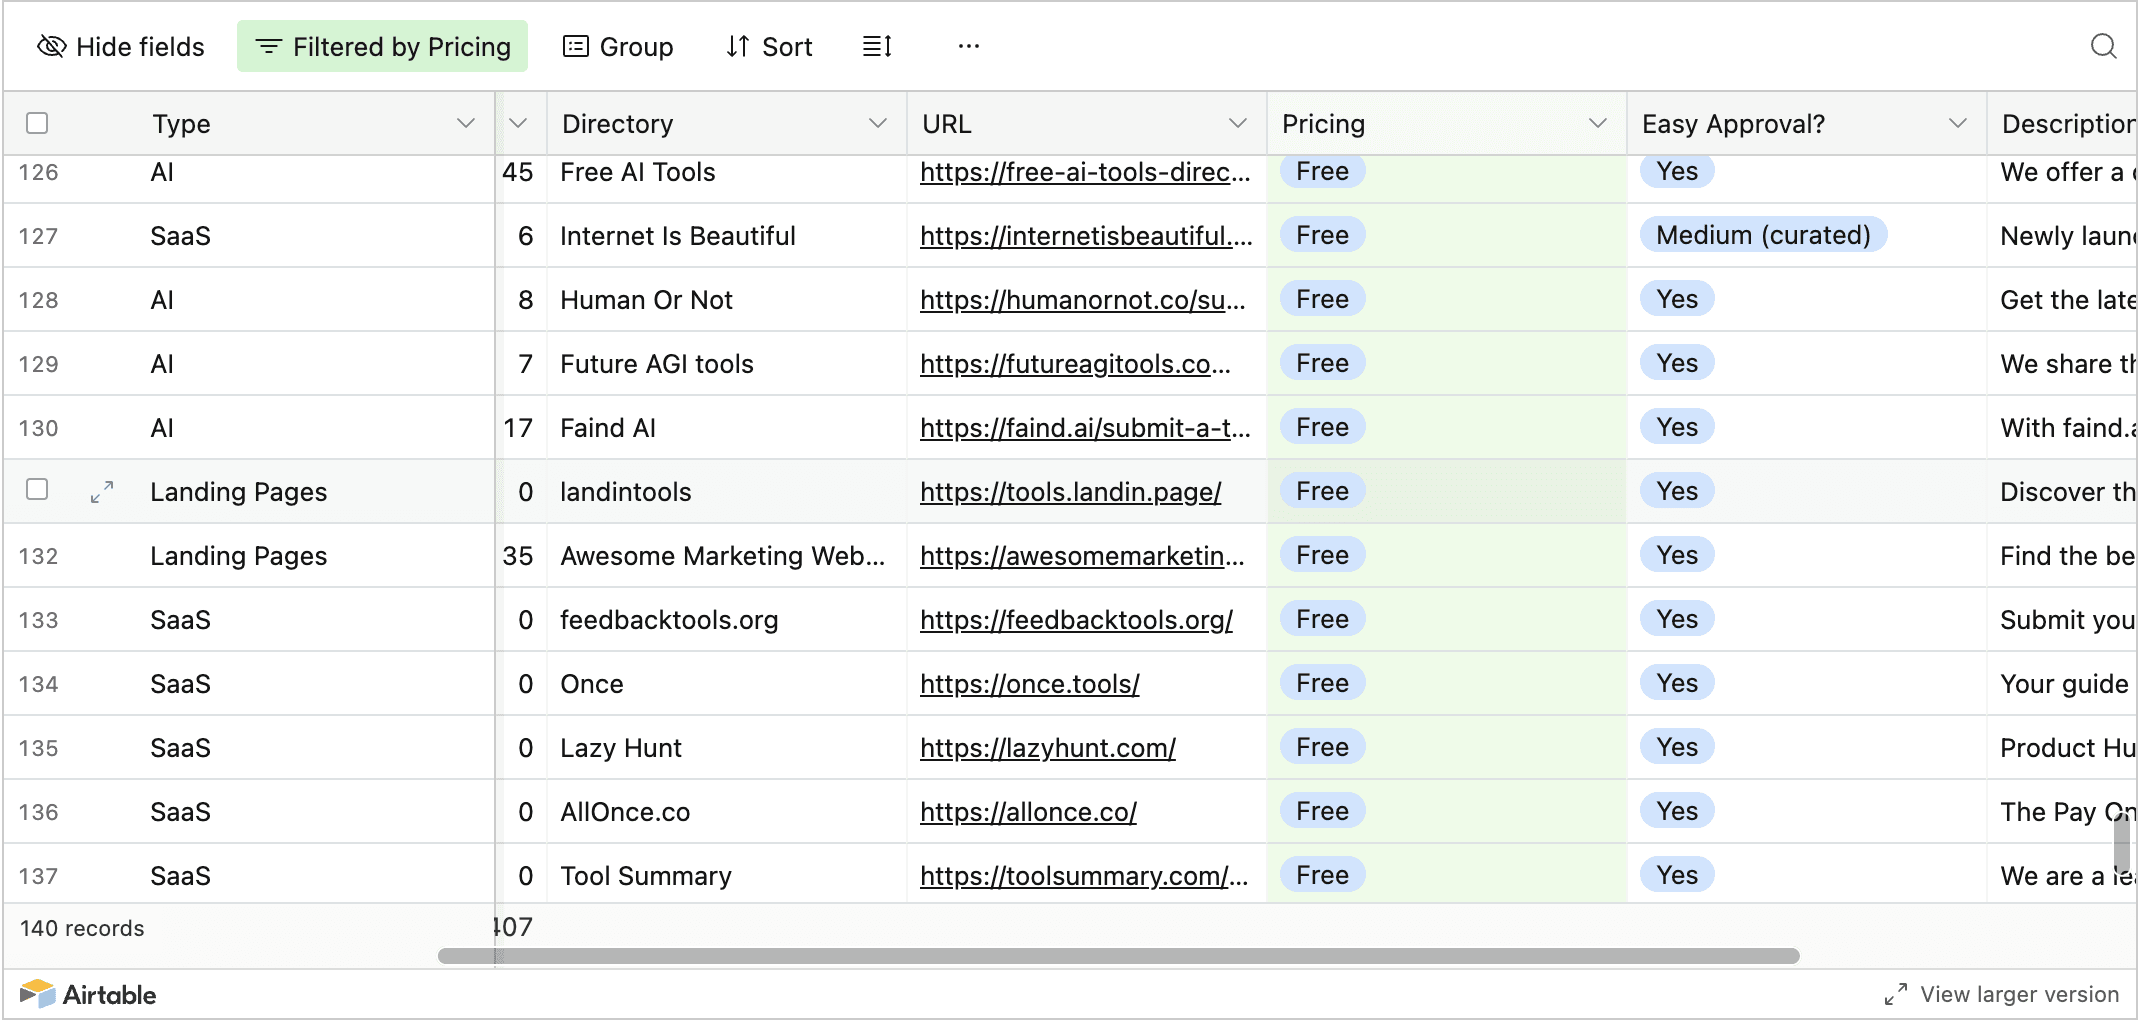Select the Awesome Marketing Web... cell

(726, 556)
